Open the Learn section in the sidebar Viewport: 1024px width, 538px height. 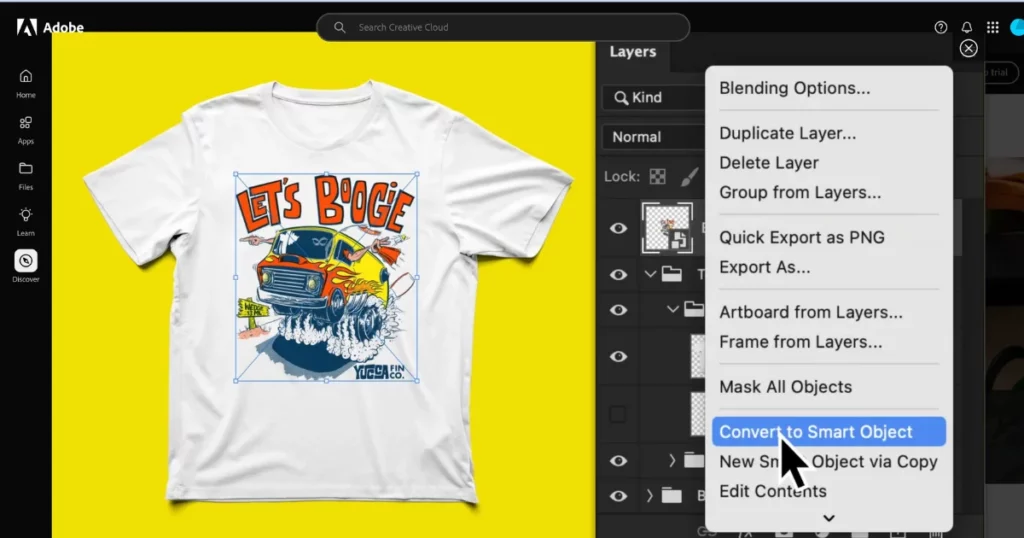coord(25,222)
